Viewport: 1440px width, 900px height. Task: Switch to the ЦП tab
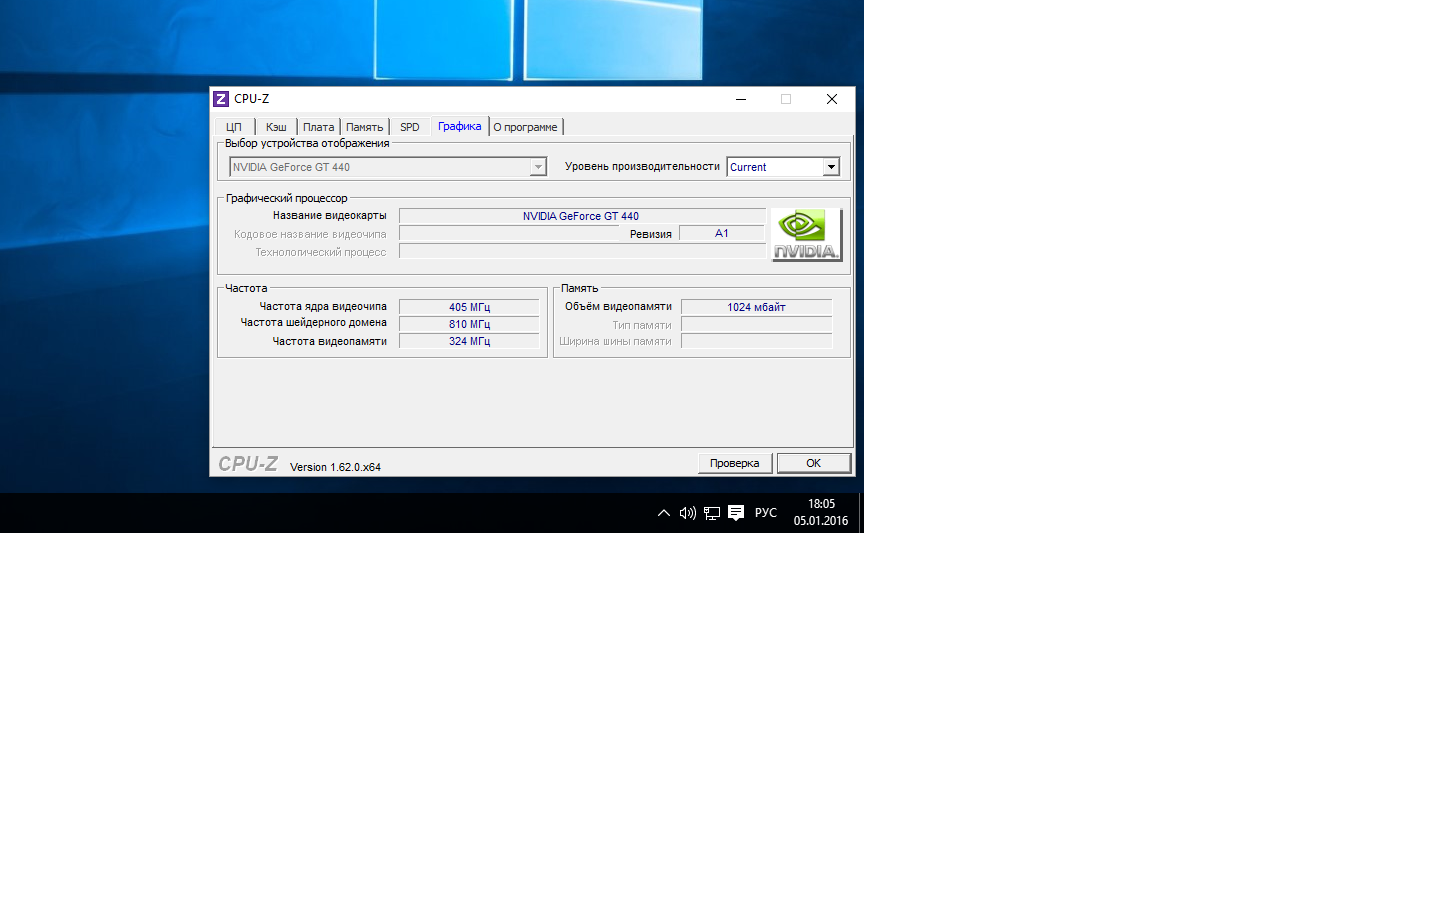pyautogui.click(x=234, y=127)
